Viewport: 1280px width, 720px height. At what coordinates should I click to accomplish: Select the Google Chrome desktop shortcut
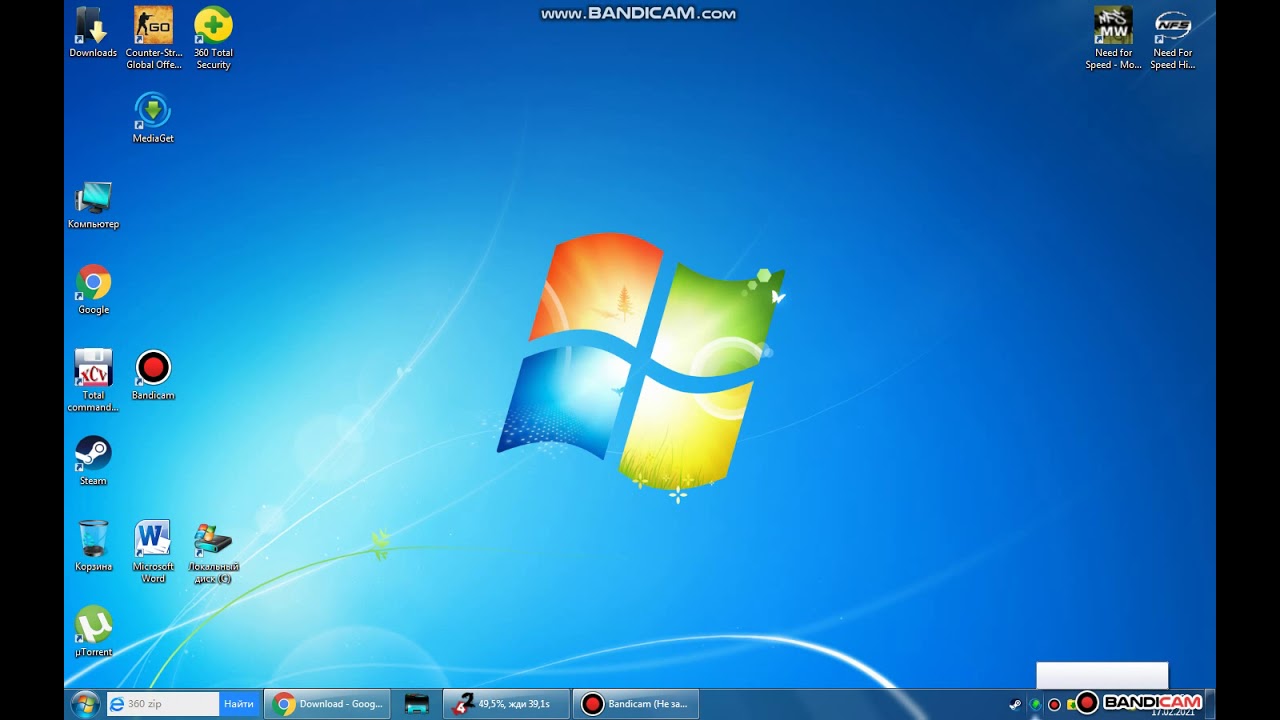93,290
